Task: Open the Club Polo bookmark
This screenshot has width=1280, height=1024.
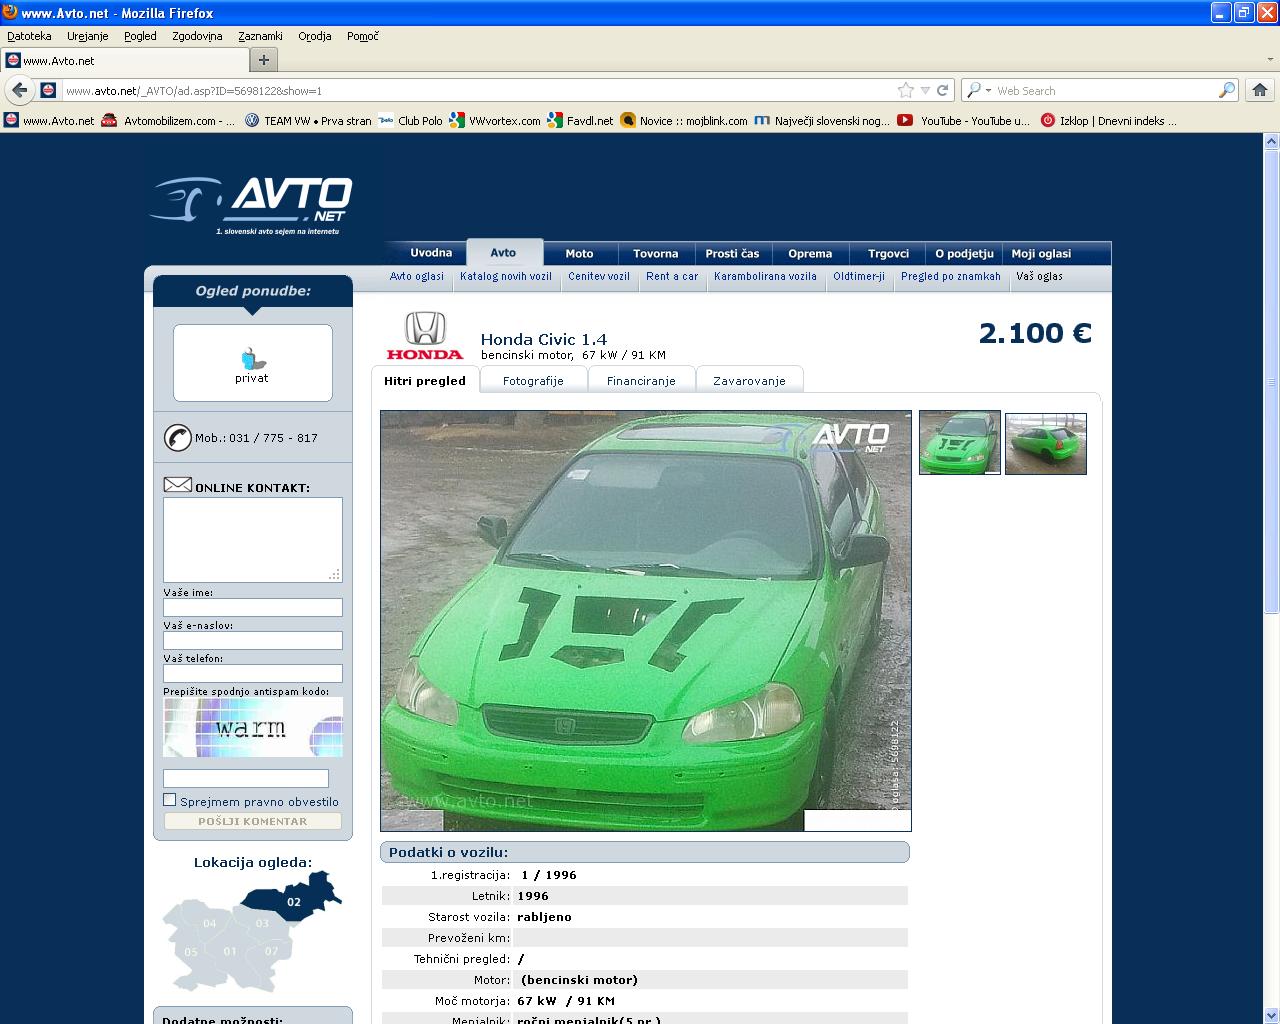Action: coord(410,120)
